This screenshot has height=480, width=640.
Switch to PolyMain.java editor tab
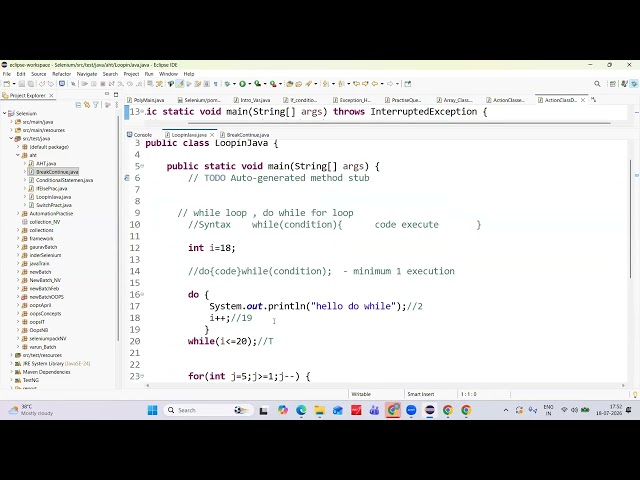pos(146,100)
